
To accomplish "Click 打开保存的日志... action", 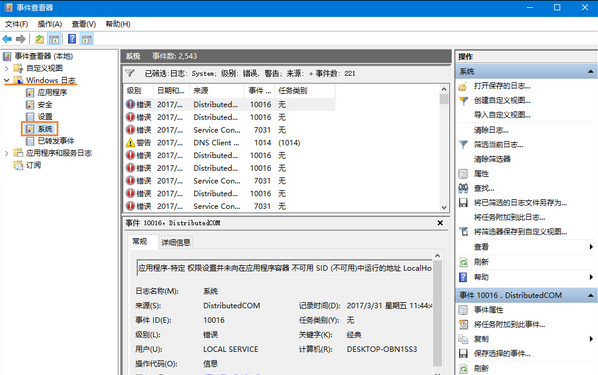I will coord(502,86).
